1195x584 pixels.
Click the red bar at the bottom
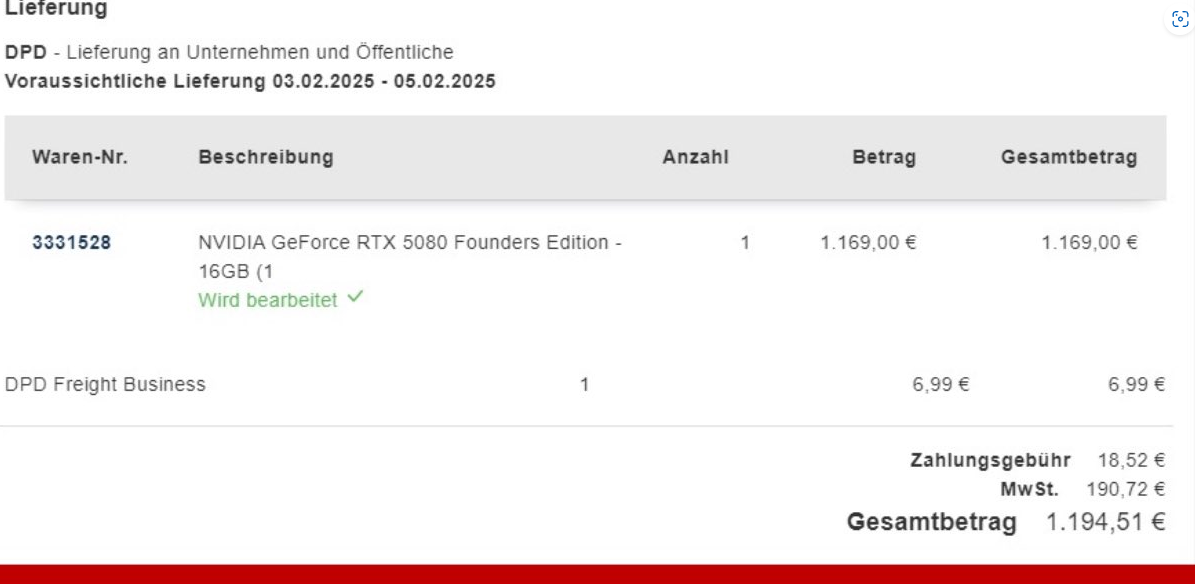597,574
